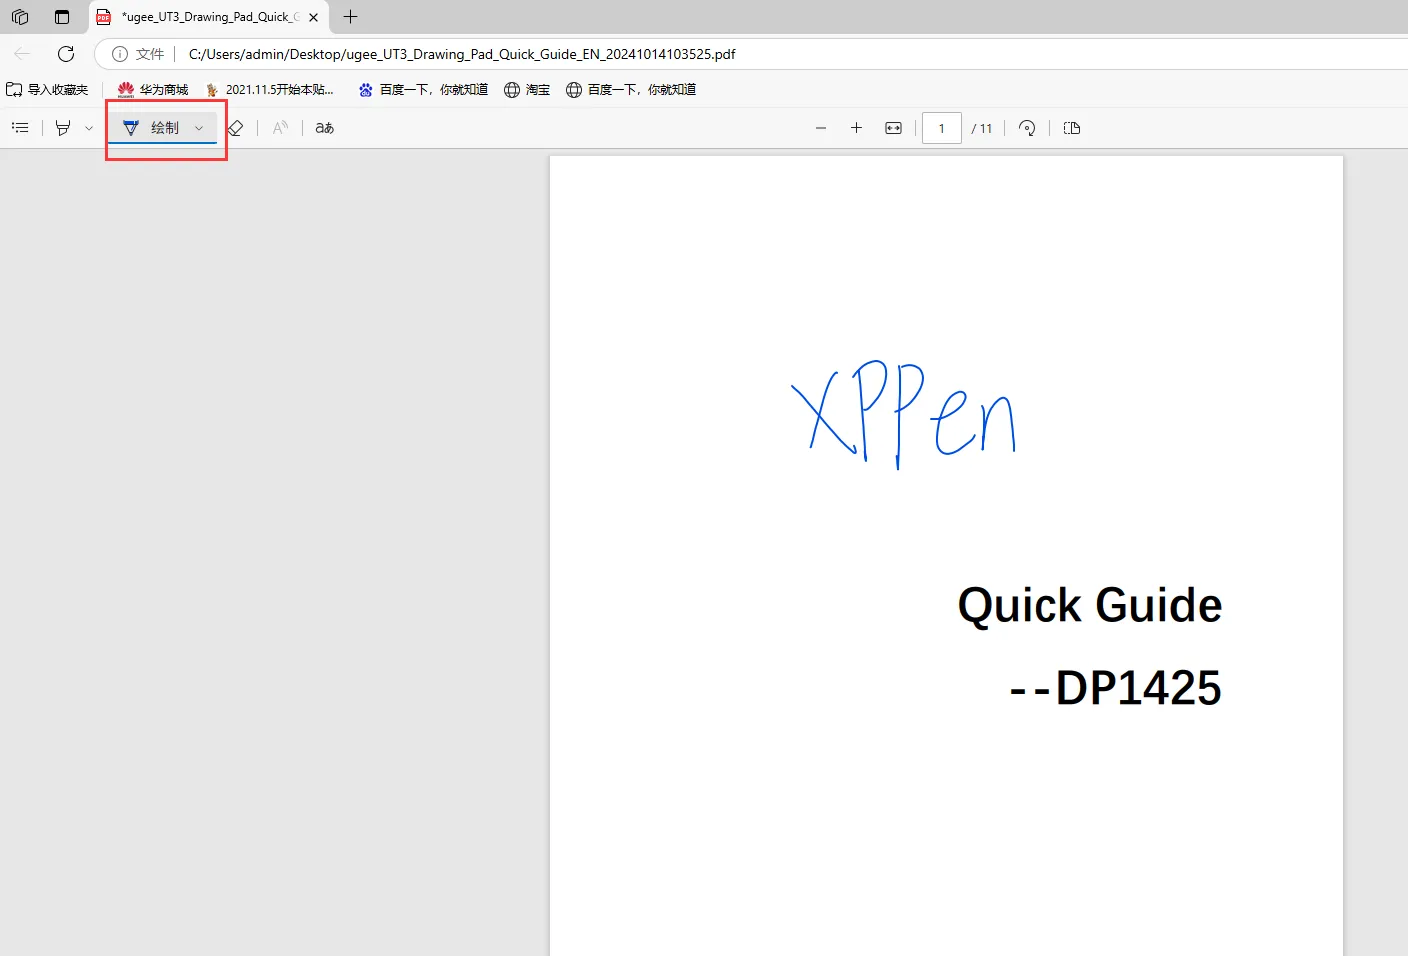Open the translate tool icon
The width and height of the screenshot is (1408, 956).
click(324, 128)
